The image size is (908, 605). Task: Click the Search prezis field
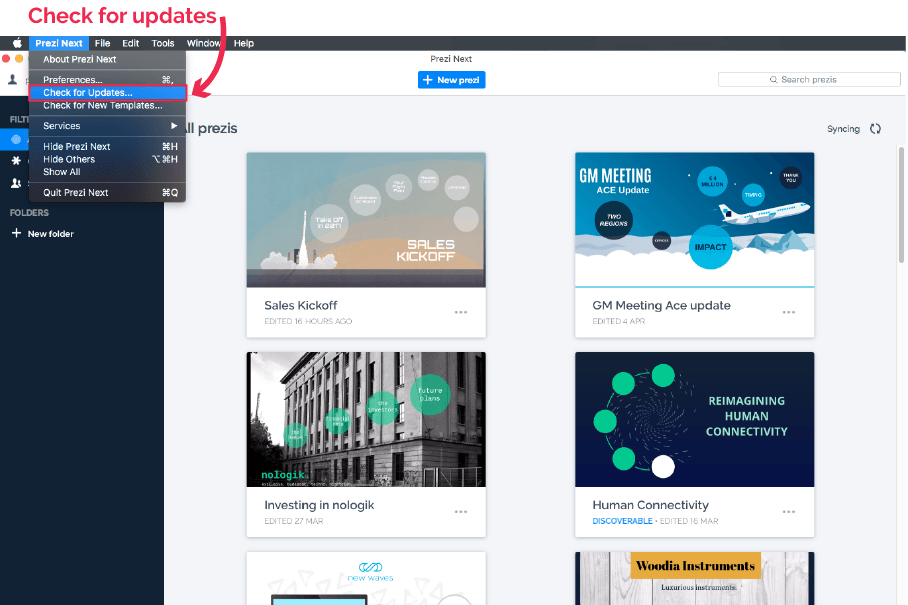pyautogui.click(x=809, y=80)
